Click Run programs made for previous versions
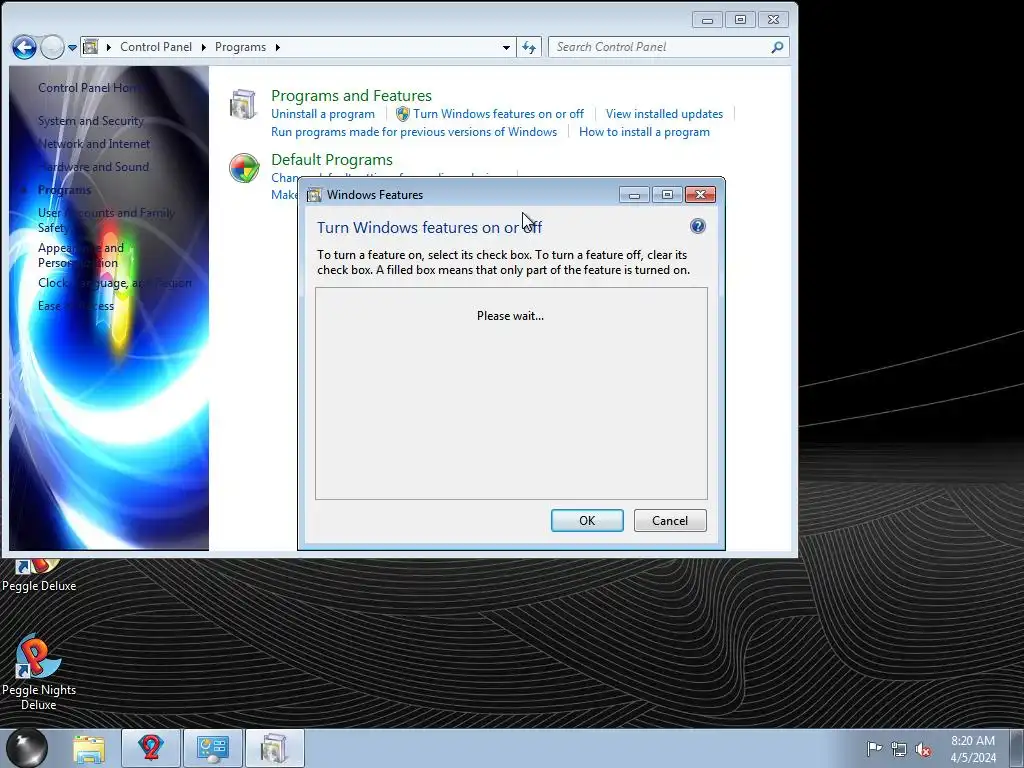Screen dimensions: 1024x768 tap(414, 132)
